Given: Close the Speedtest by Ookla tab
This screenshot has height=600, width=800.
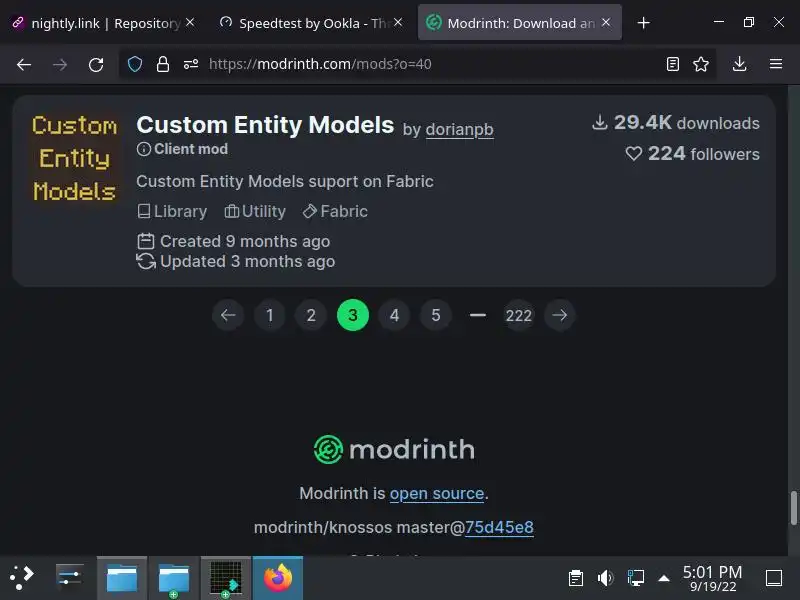Looking at the screenshot, I should coord(398,22).
